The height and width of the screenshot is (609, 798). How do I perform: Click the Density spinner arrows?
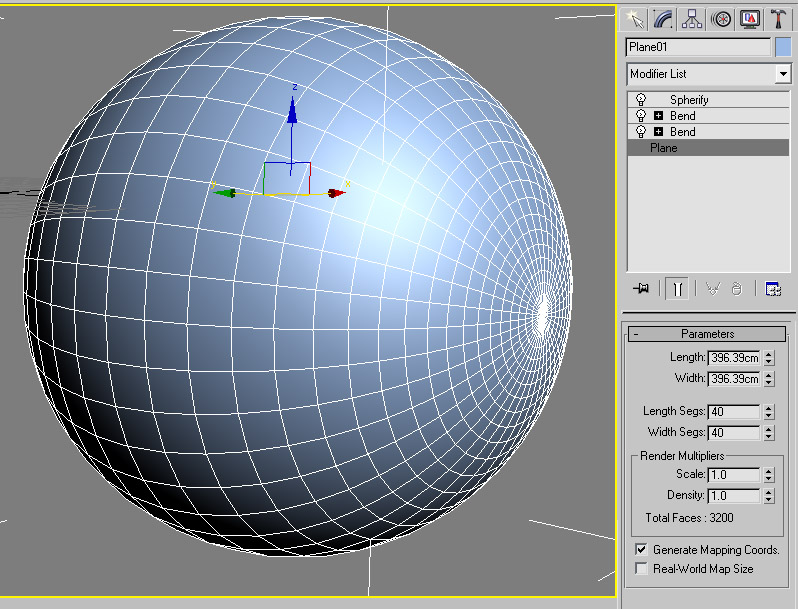(768, 496)
